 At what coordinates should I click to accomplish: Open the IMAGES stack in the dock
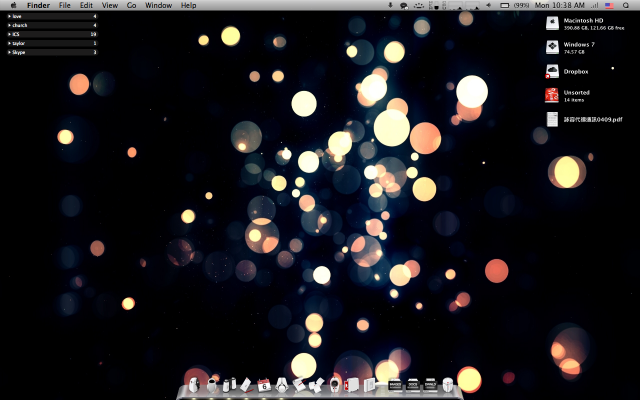(395, 385)
